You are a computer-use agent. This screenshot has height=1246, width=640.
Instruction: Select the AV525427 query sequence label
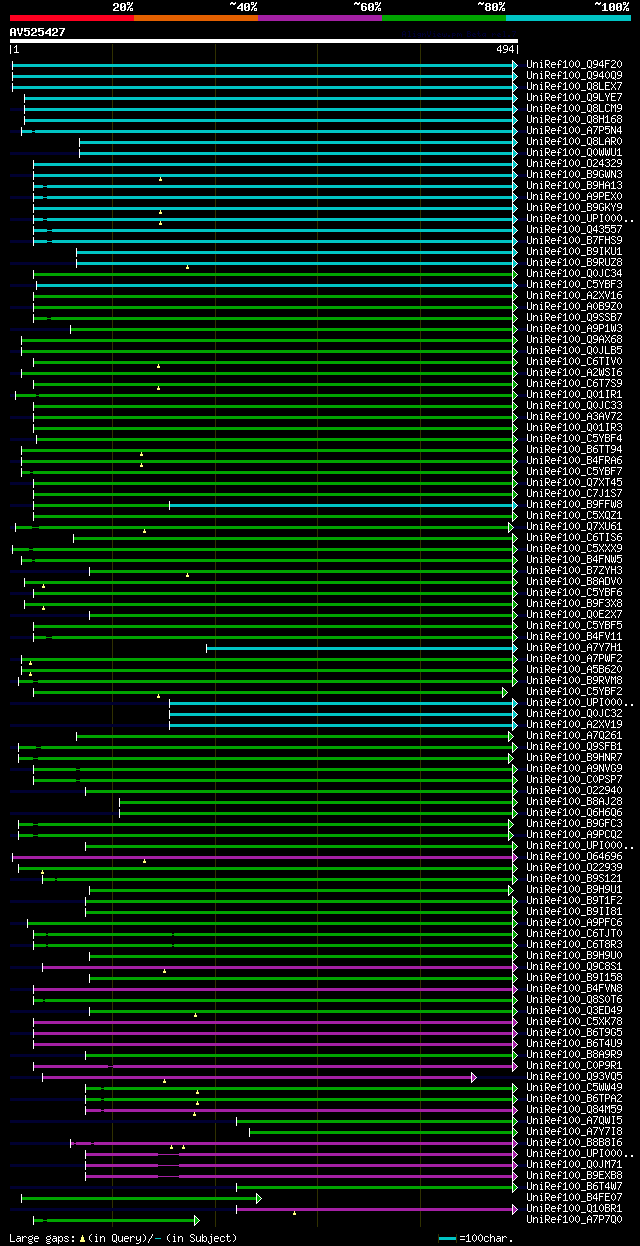click(38, 32)
